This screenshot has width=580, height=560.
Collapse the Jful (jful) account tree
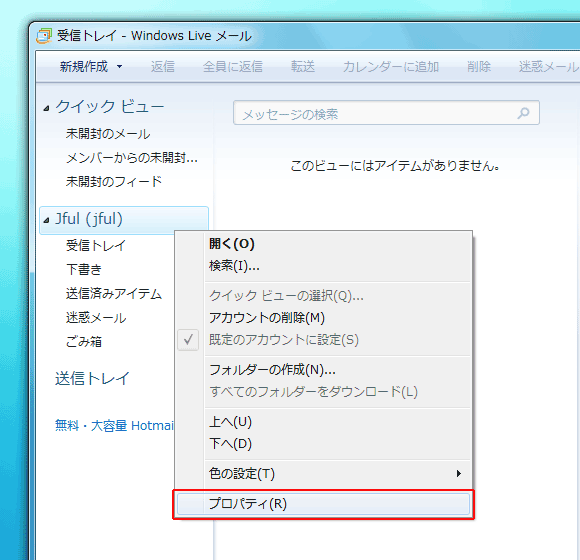(x=46, y=220)
